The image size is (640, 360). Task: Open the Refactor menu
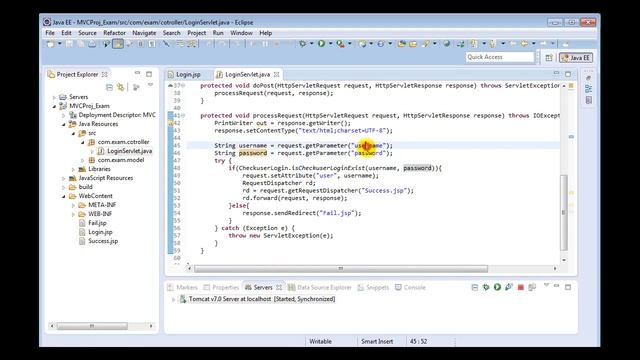pos(114,33)
